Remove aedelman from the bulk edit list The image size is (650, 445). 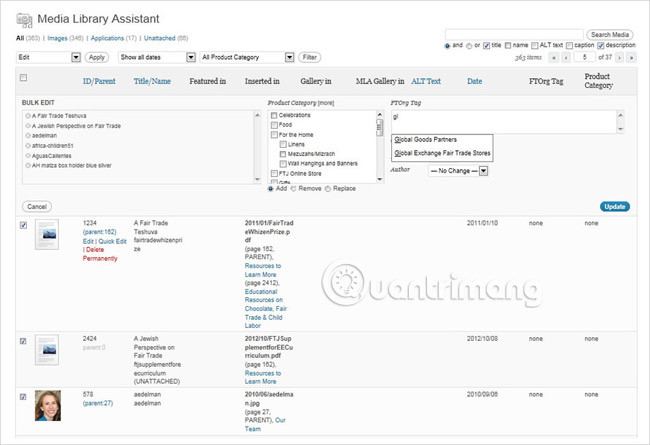(28, 135)
